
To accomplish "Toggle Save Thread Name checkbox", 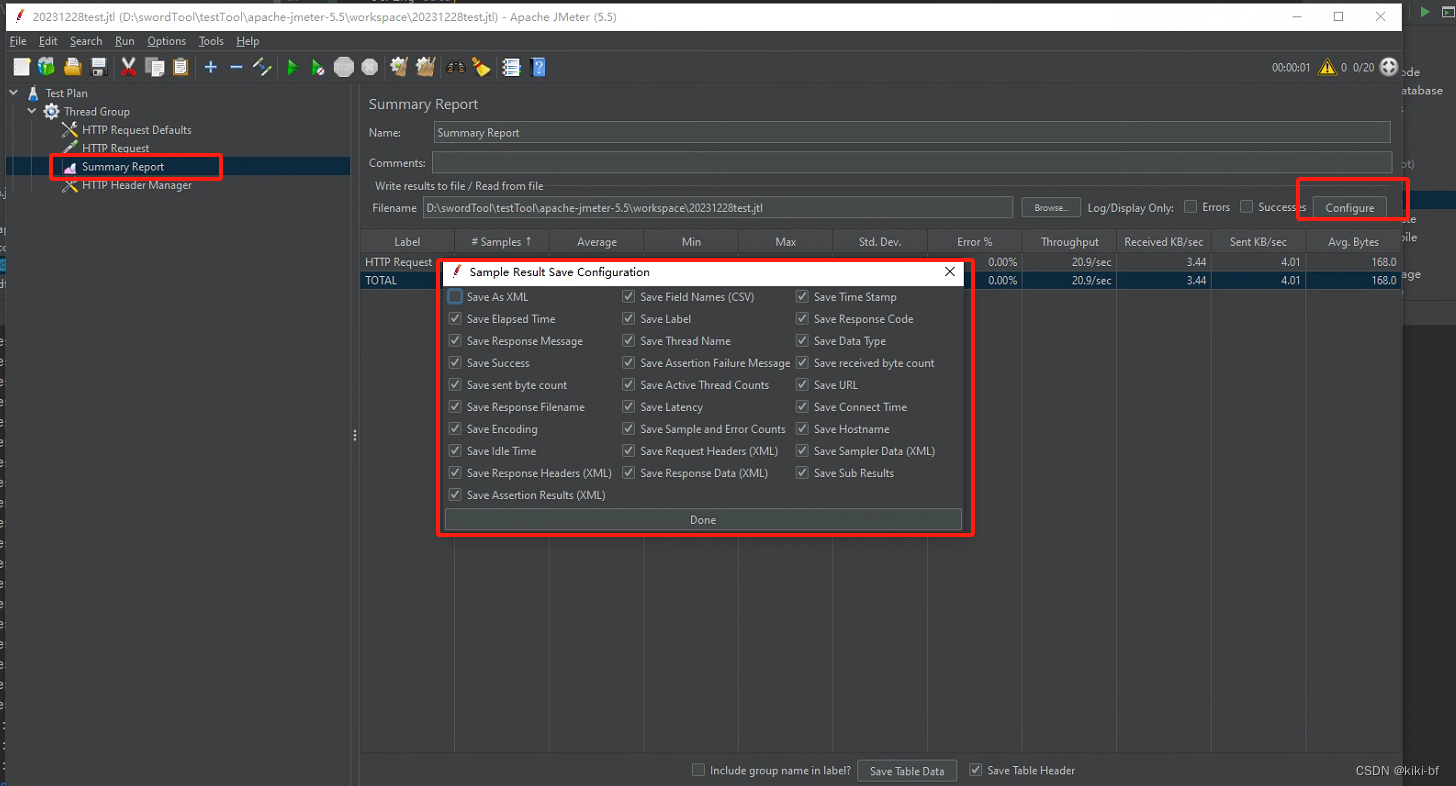I will (629, 341).
